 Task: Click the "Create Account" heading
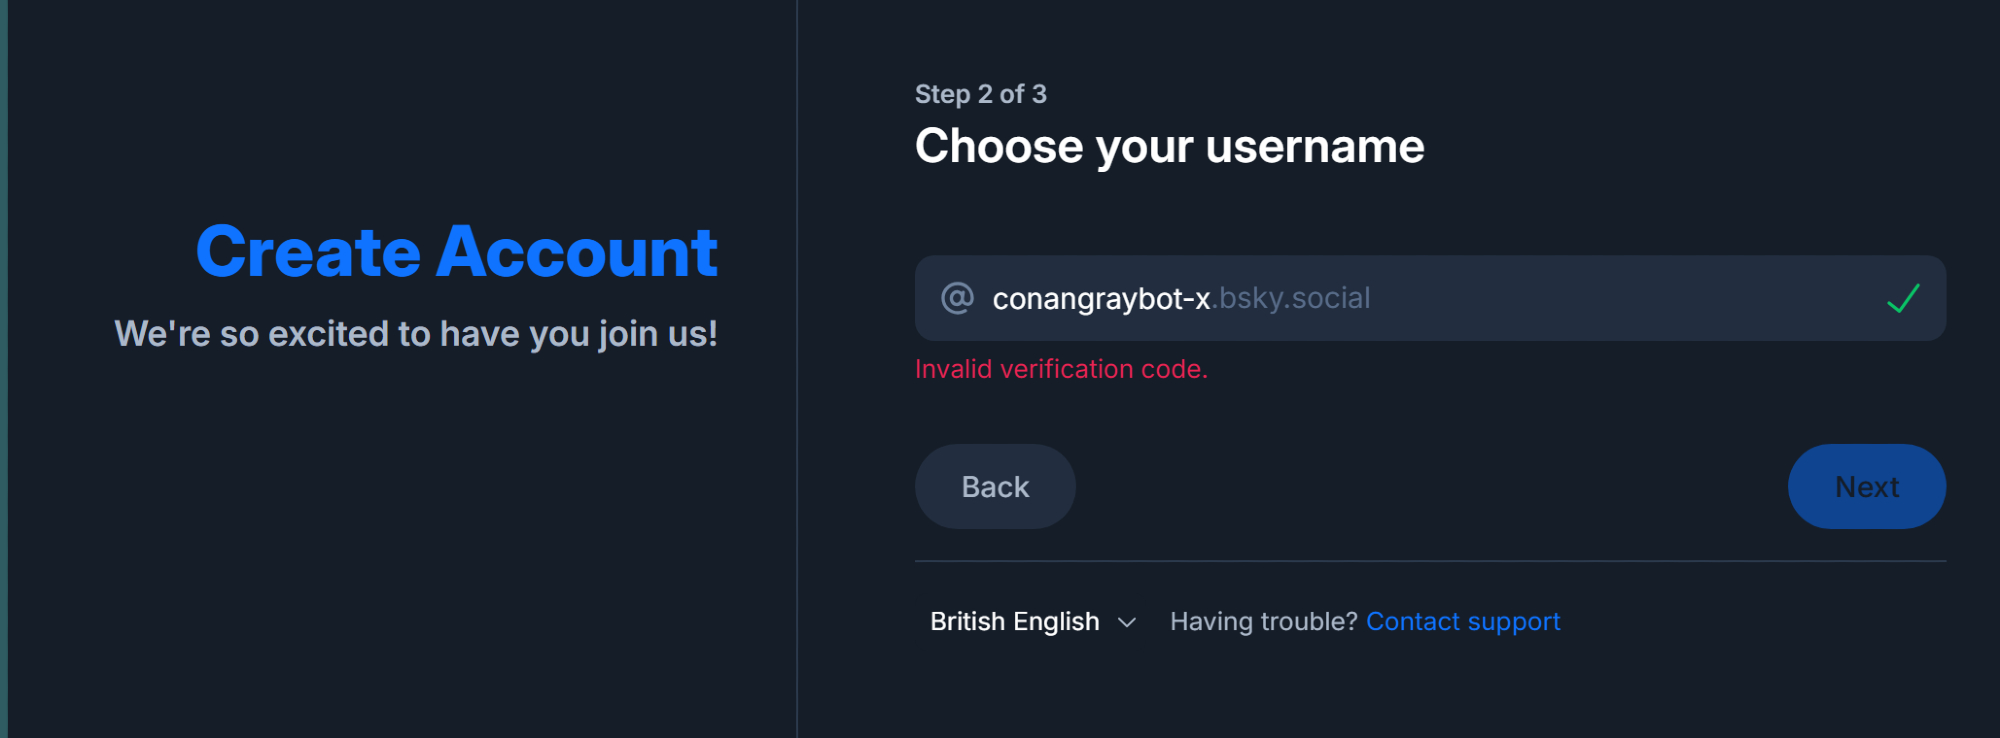(457, 252)
